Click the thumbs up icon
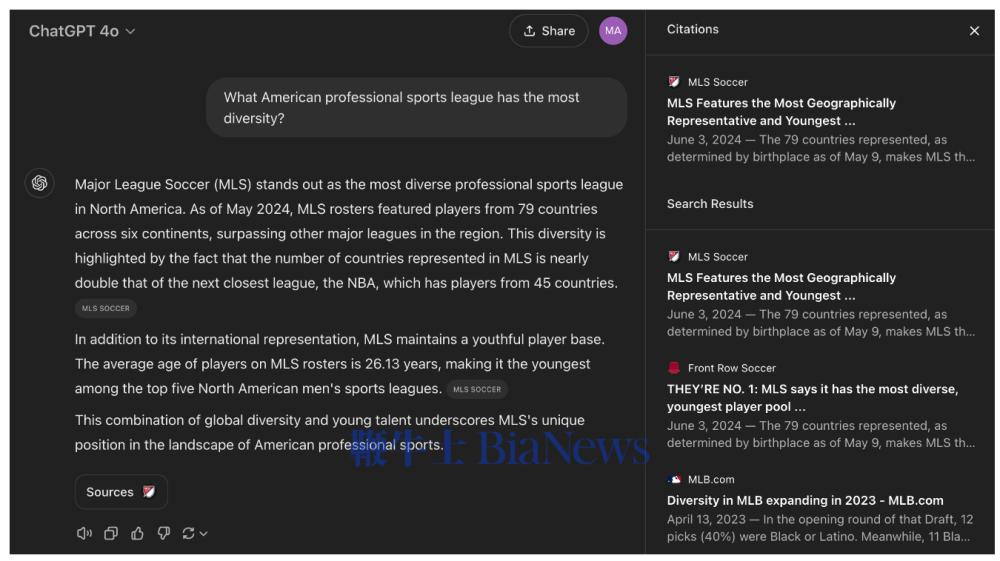Screen dimensions: 1000x561 coord(137,534)
